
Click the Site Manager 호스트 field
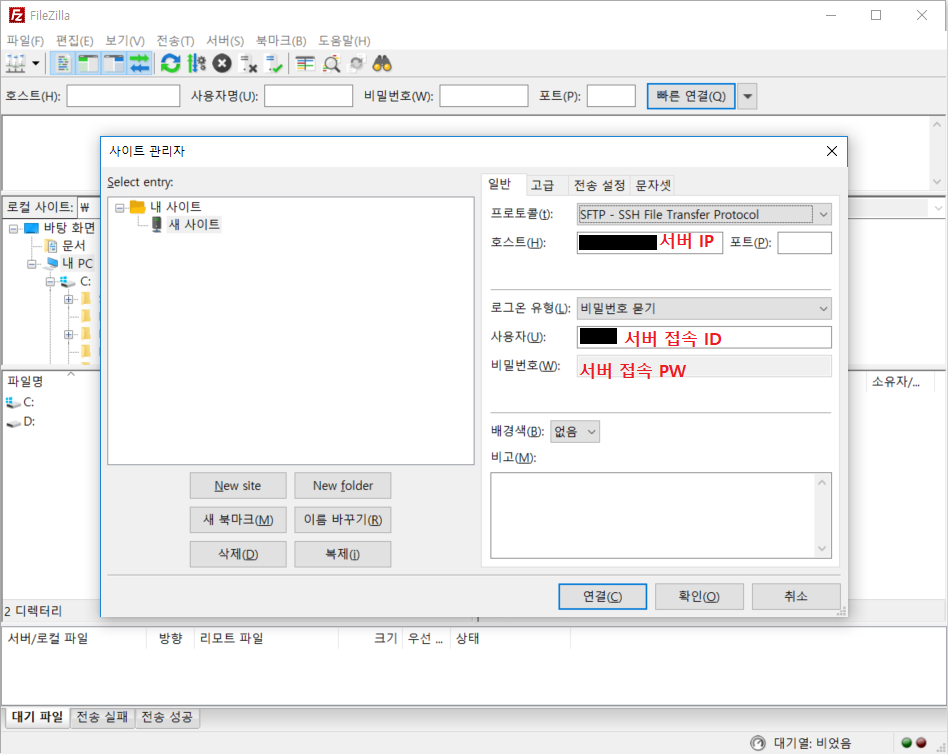pyautogui.click(x=650, y=242)
